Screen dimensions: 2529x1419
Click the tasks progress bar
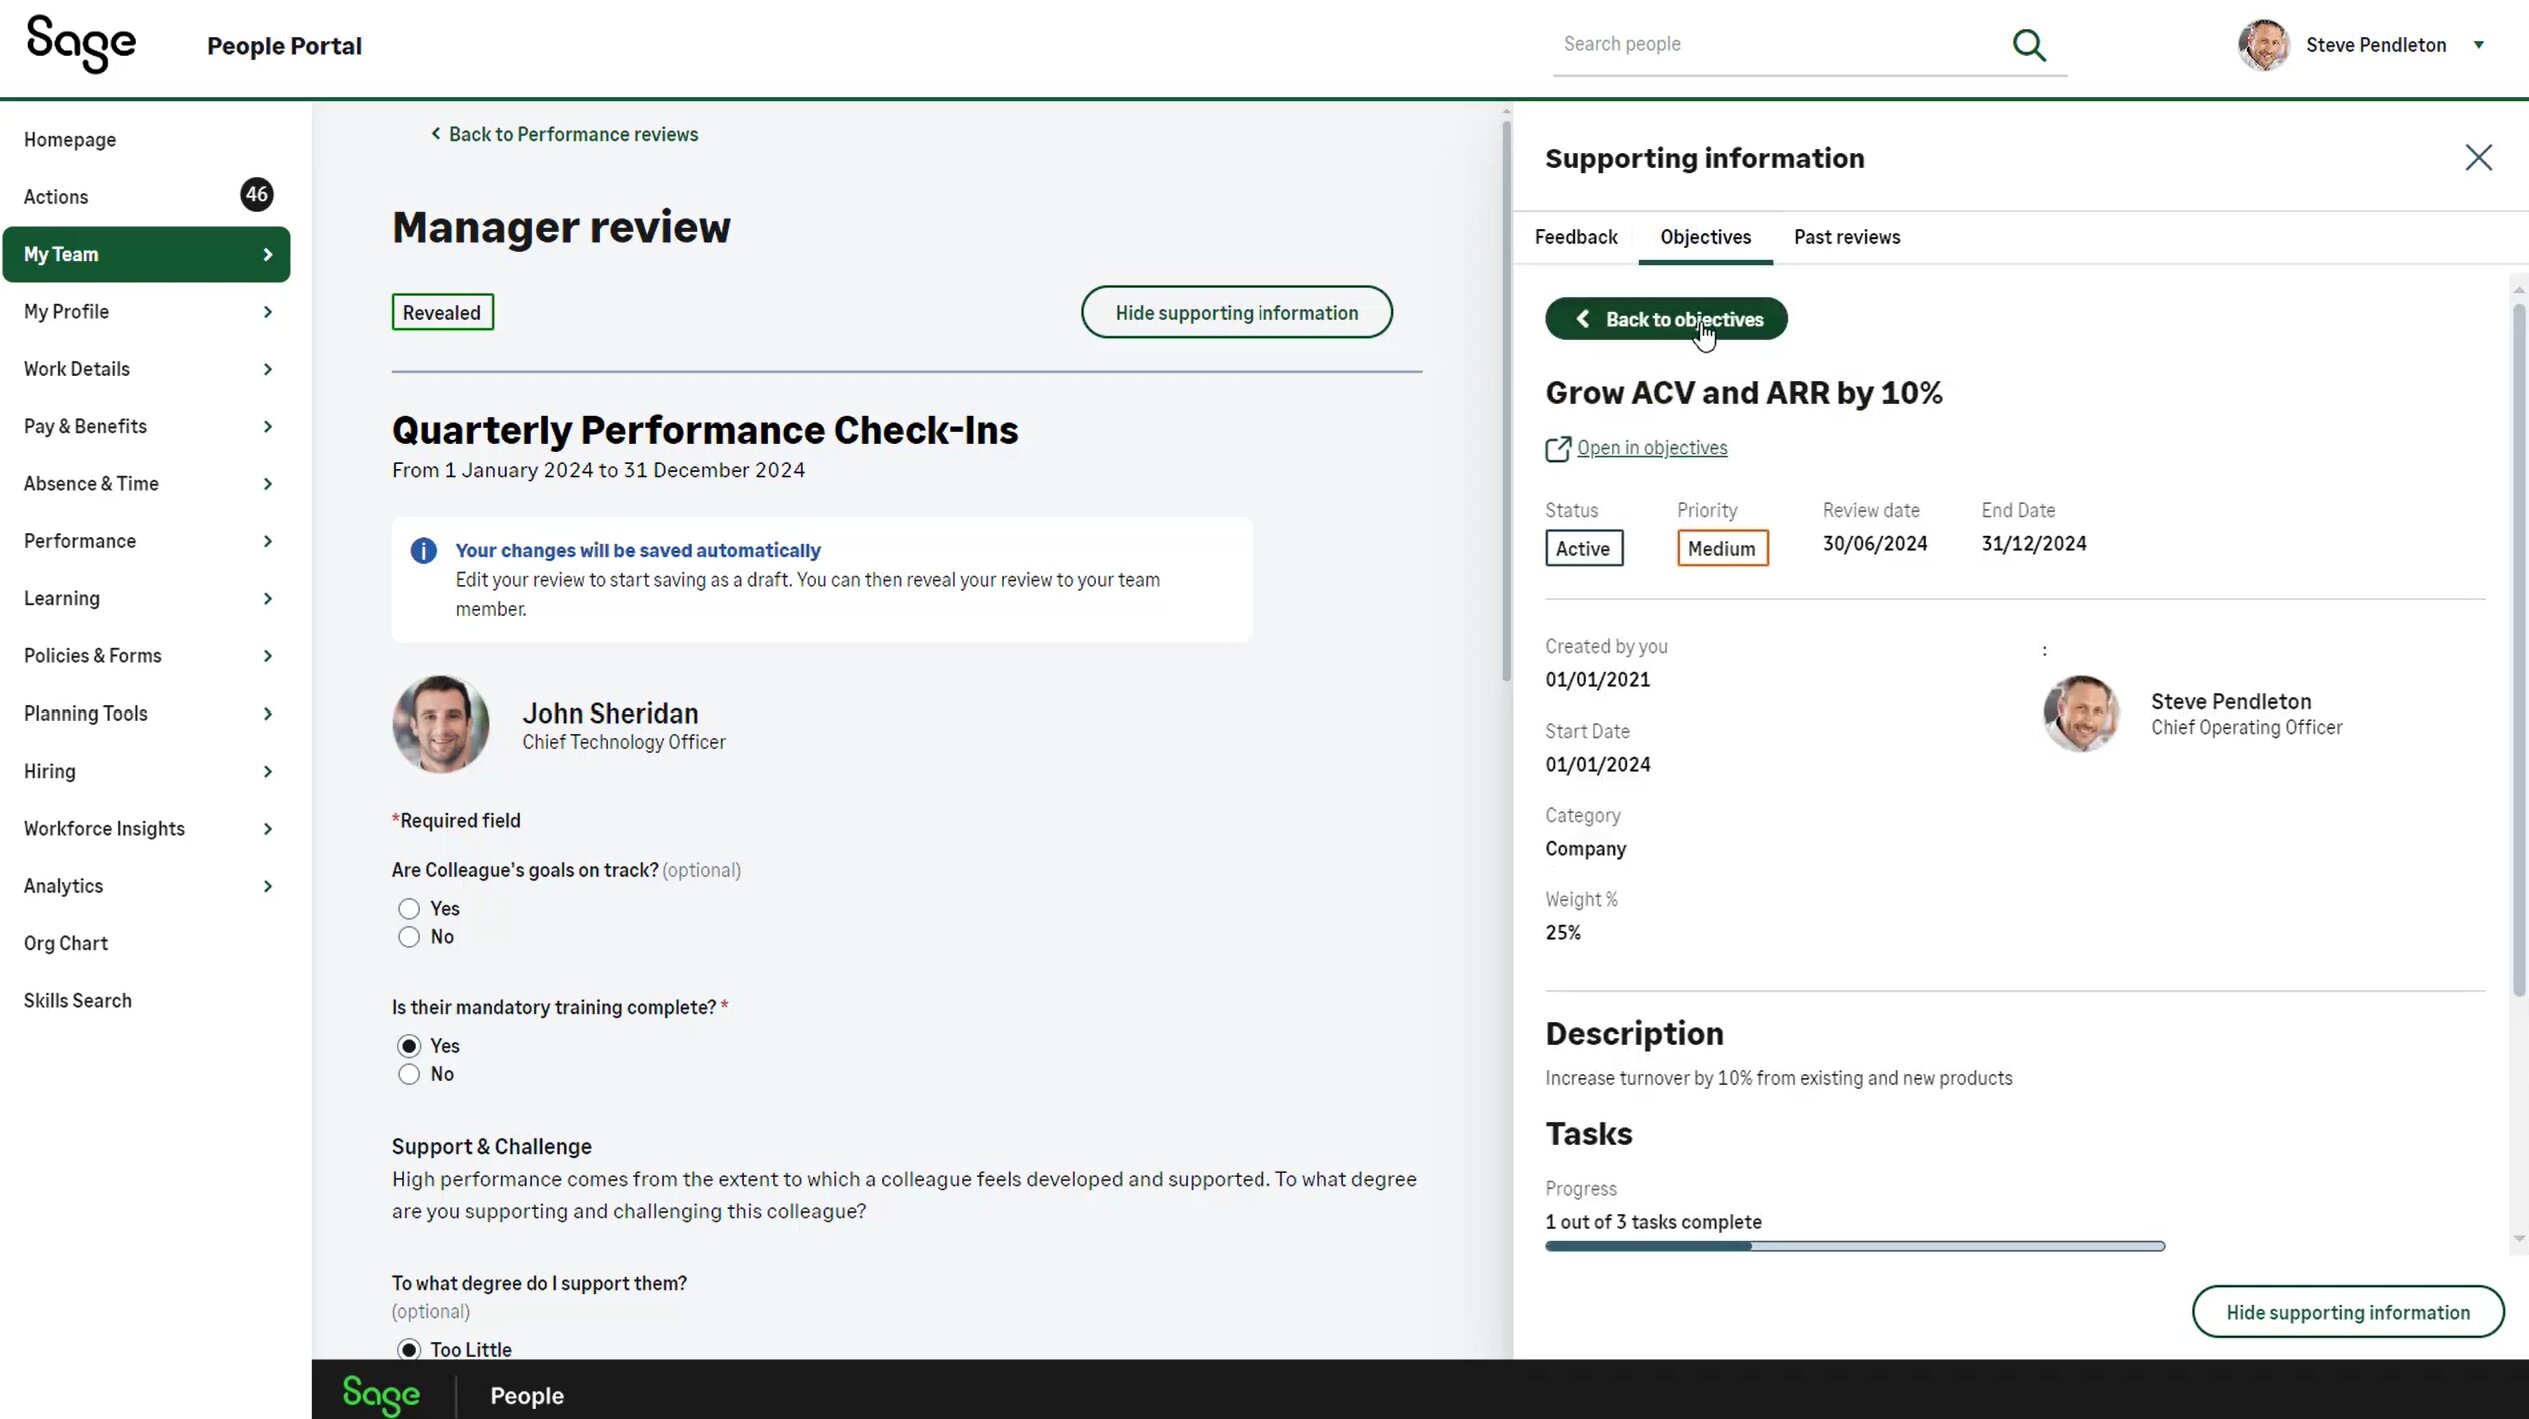1854,1246
